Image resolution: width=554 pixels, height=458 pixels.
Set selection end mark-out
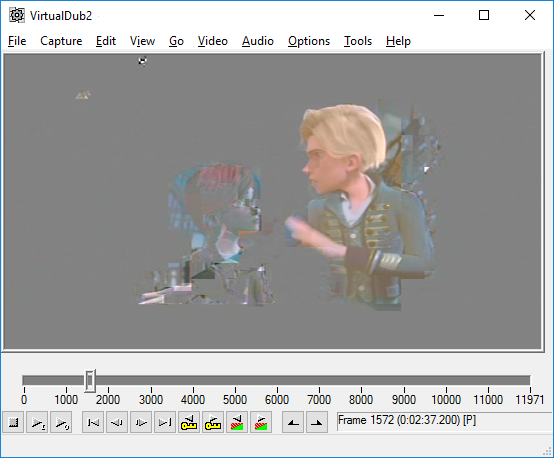tap(317, 422)
